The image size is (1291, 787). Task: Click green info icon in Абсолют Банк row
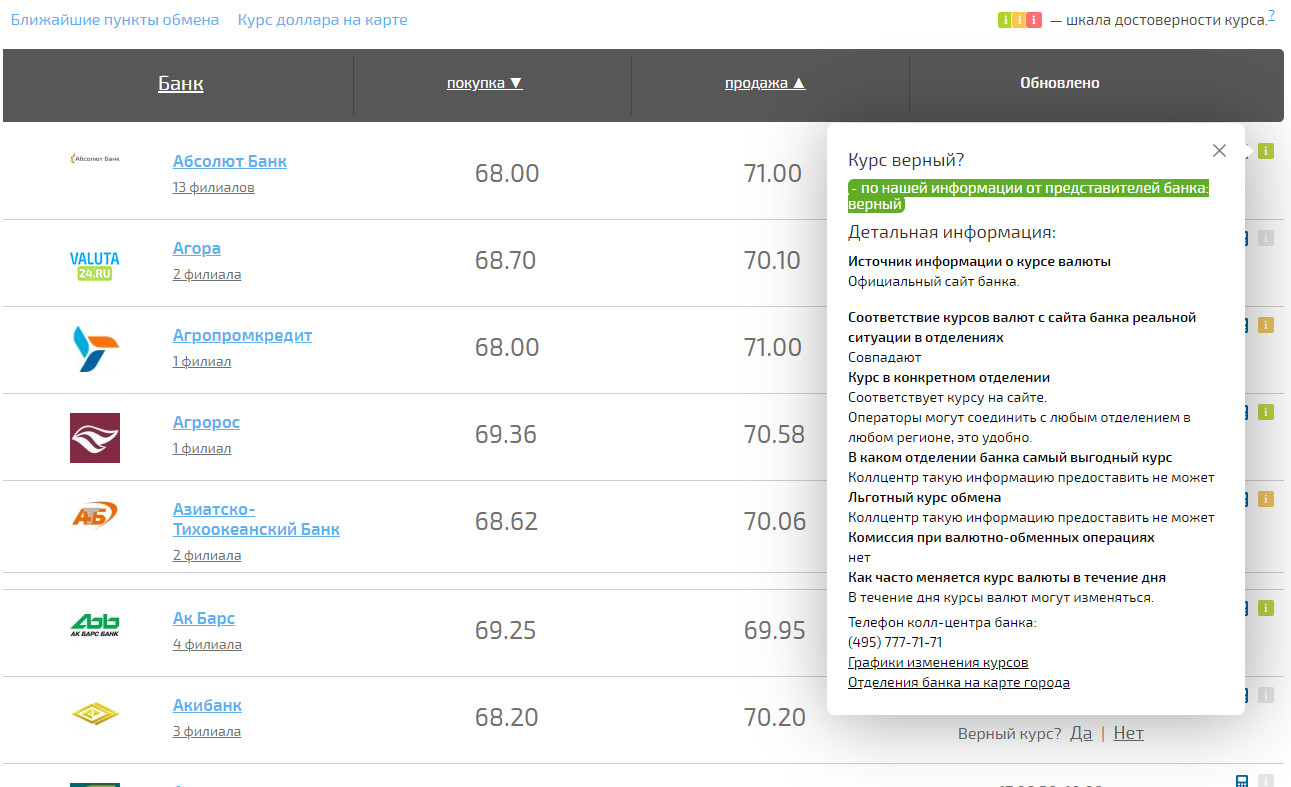tap(1265, 151)
